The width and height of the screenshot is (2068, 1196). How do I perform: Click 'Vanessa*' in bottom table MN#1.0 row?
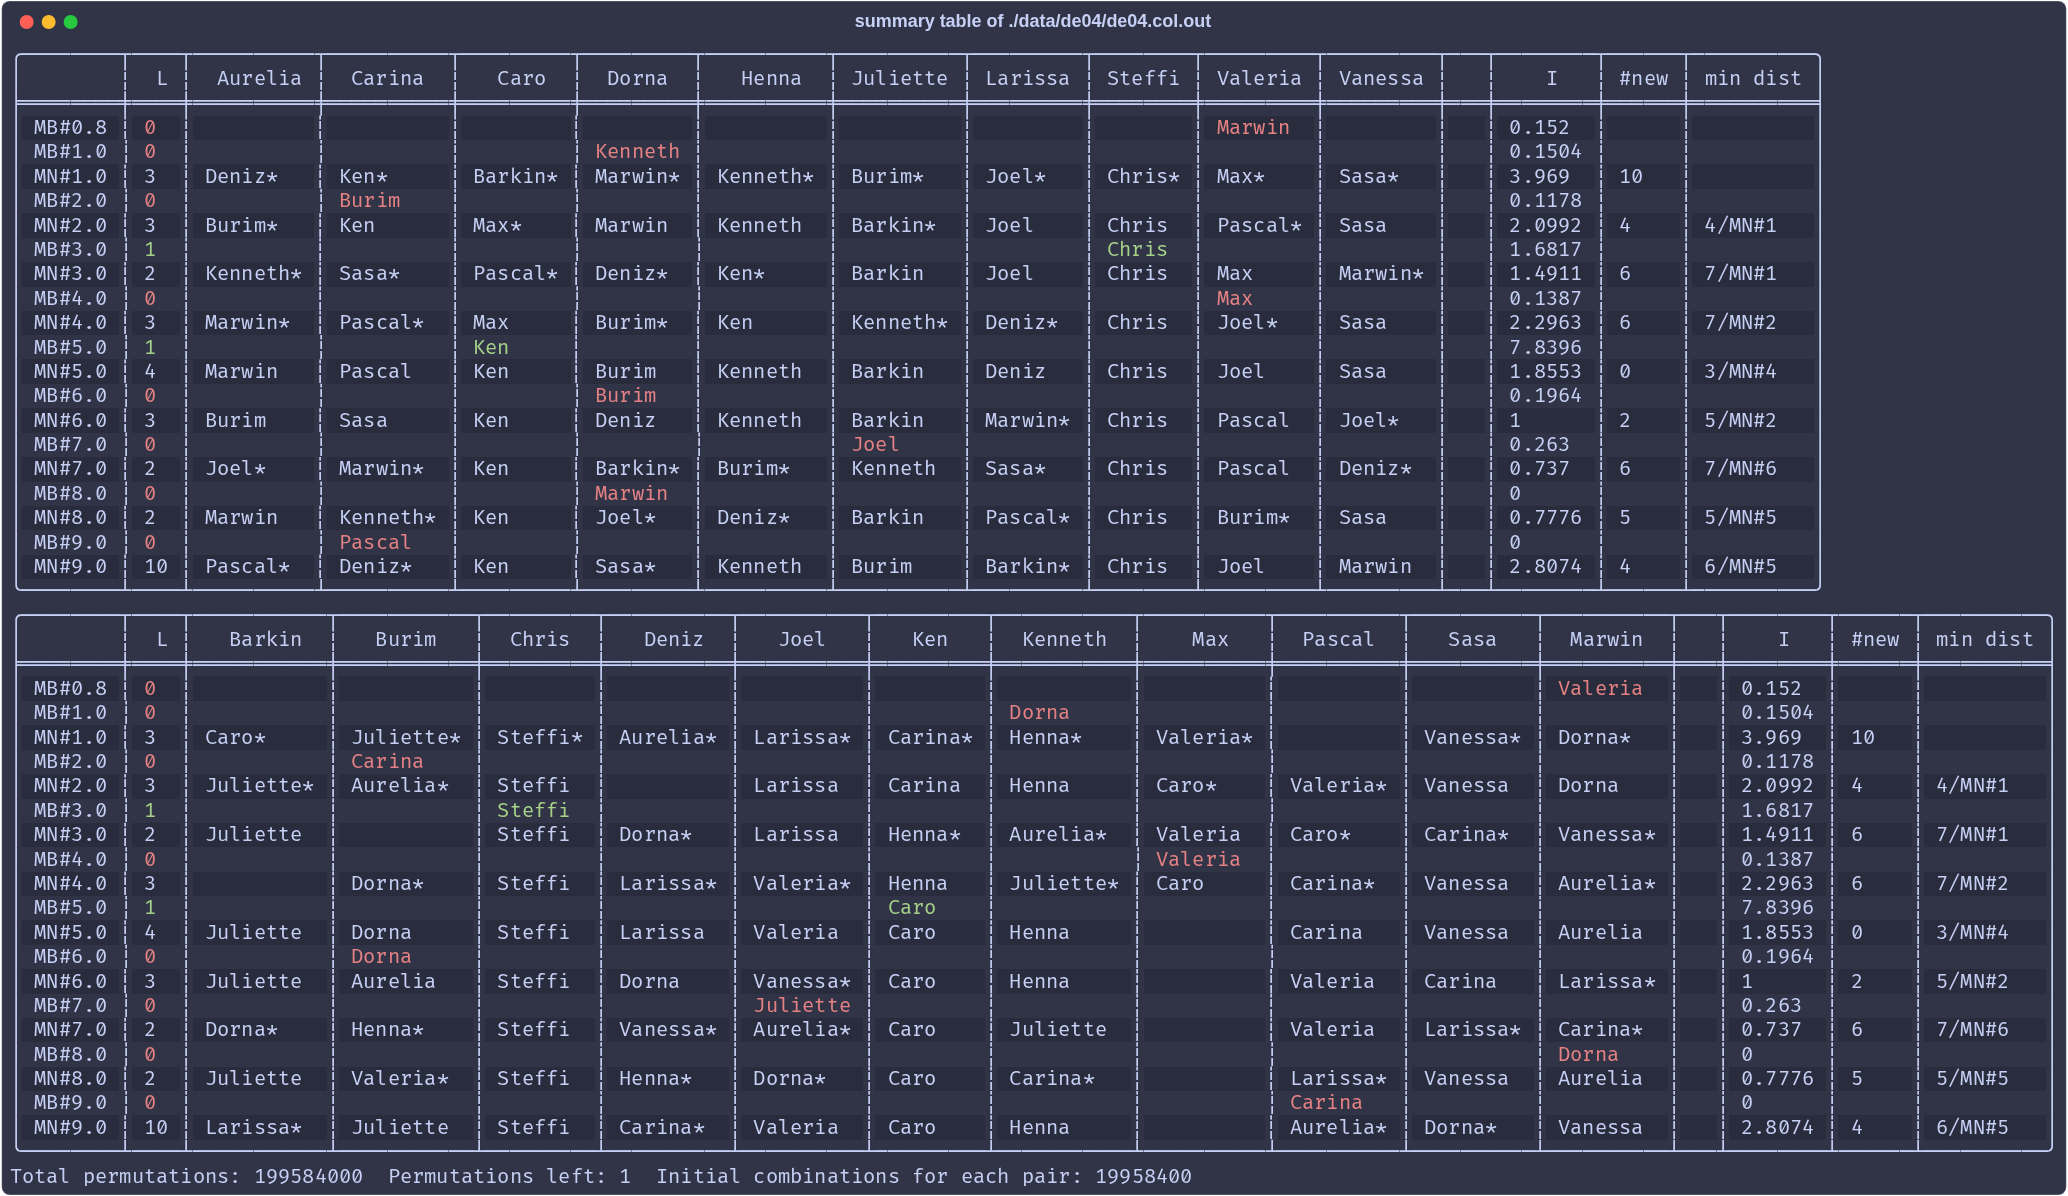point(1472,737)
